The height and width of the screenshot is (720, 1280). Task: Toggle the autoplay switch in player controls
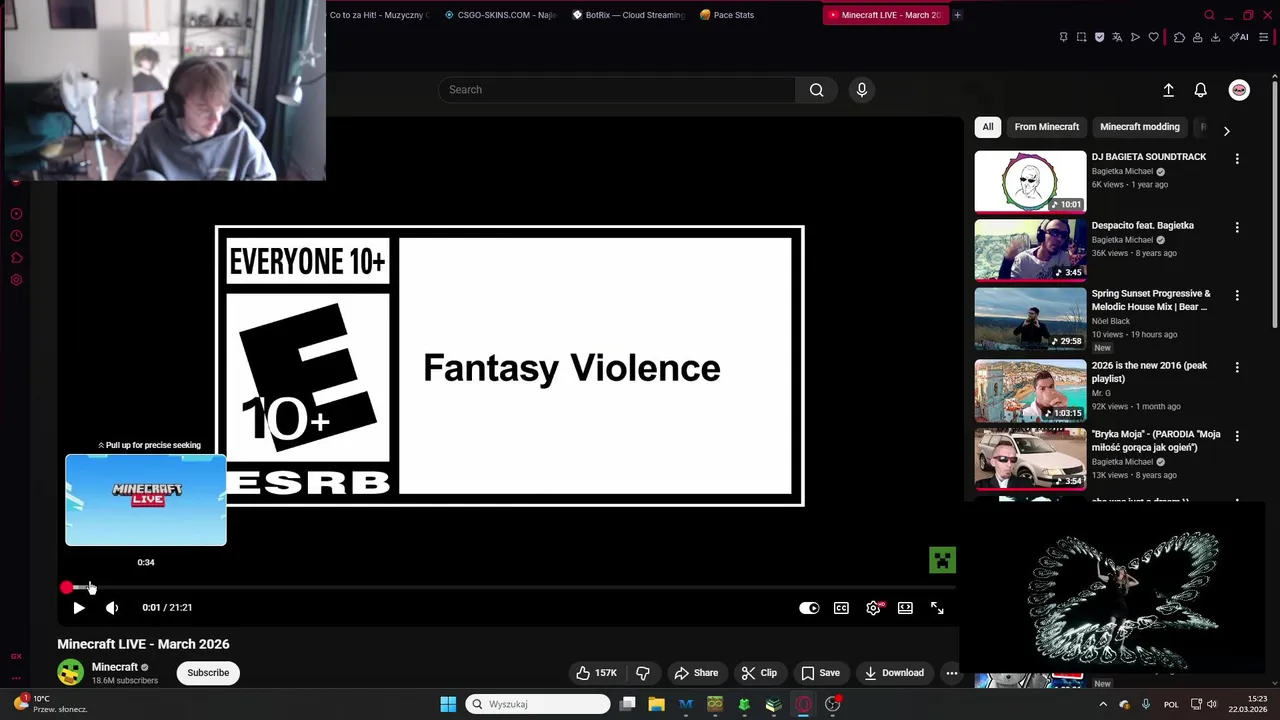pos(809,608)
